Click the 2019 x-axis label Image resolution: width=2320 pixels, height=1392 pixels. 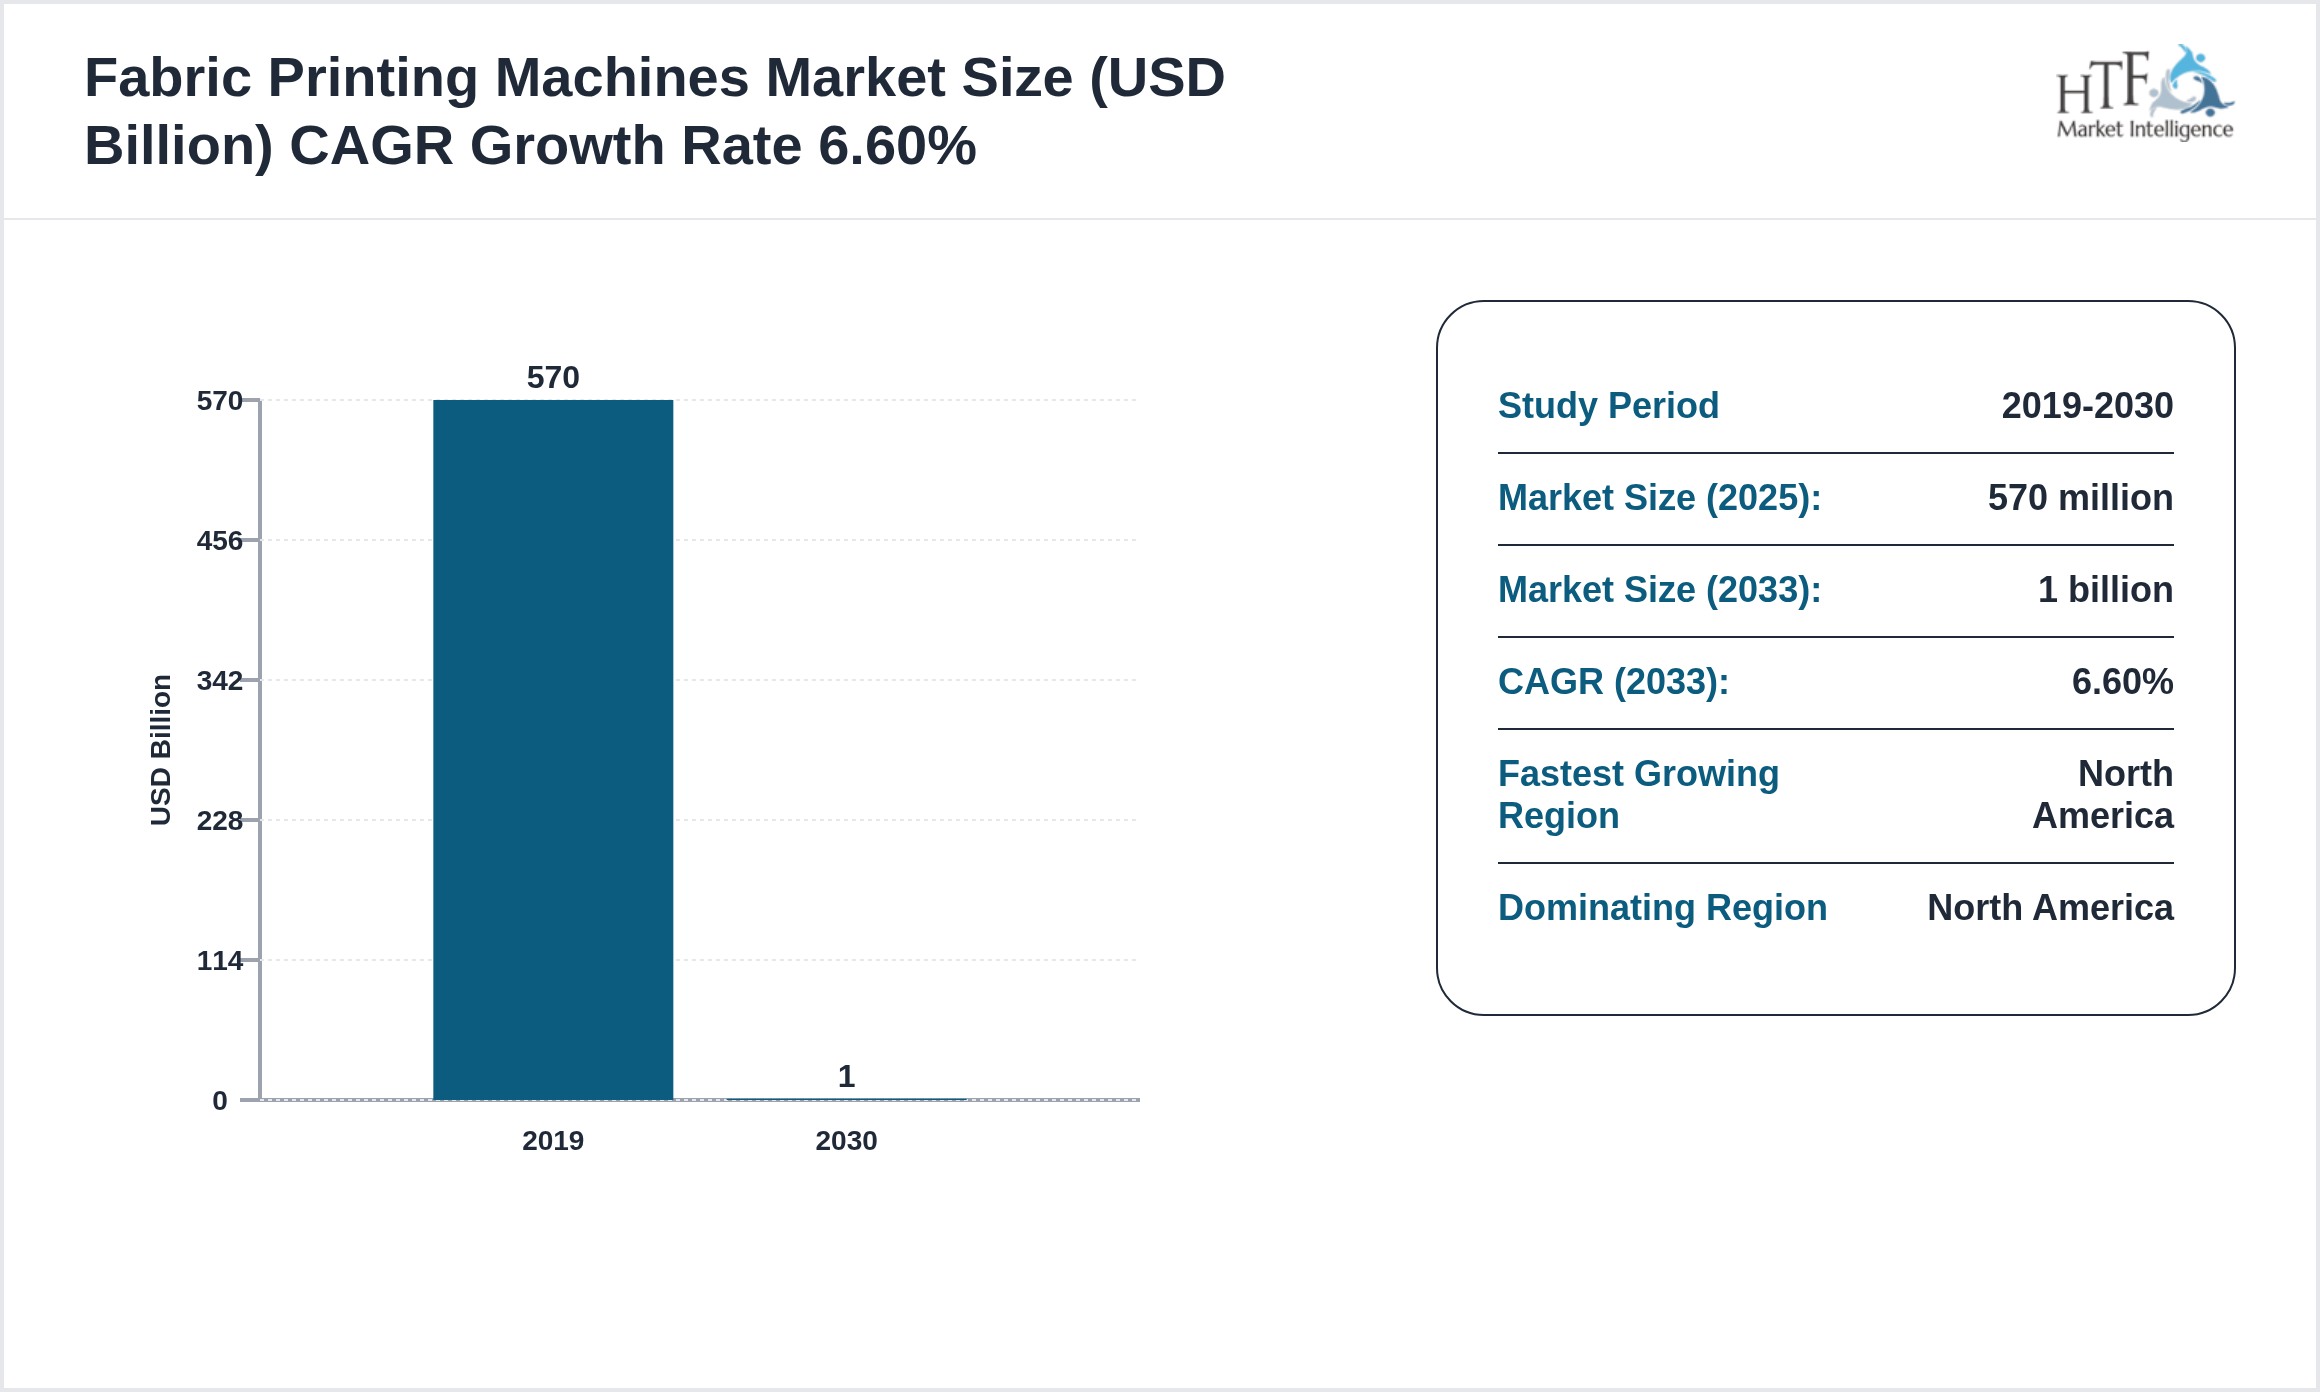tap(553, 1140)
